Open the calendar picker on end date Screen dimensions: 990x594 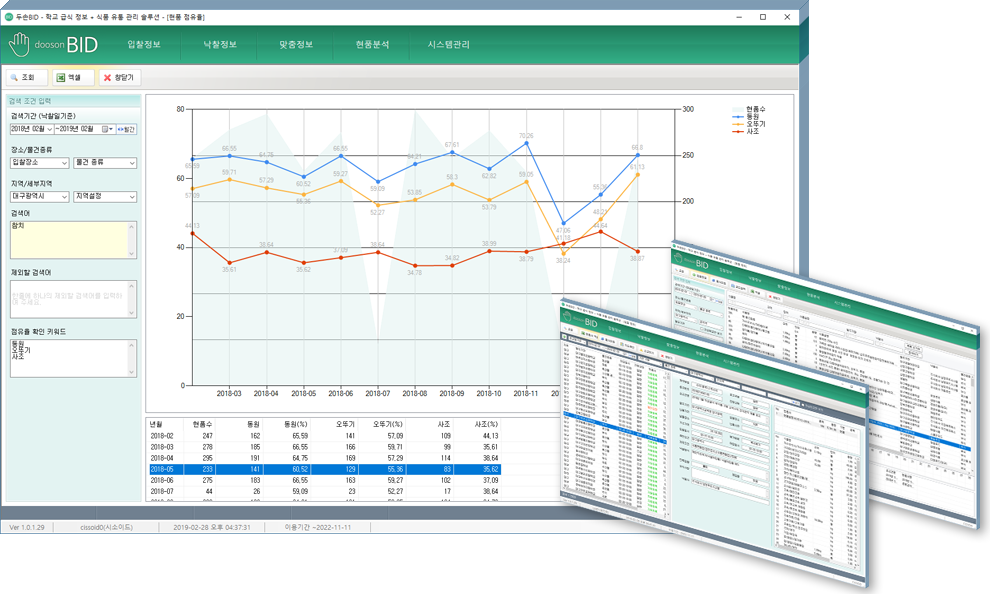tap(104, 129)
